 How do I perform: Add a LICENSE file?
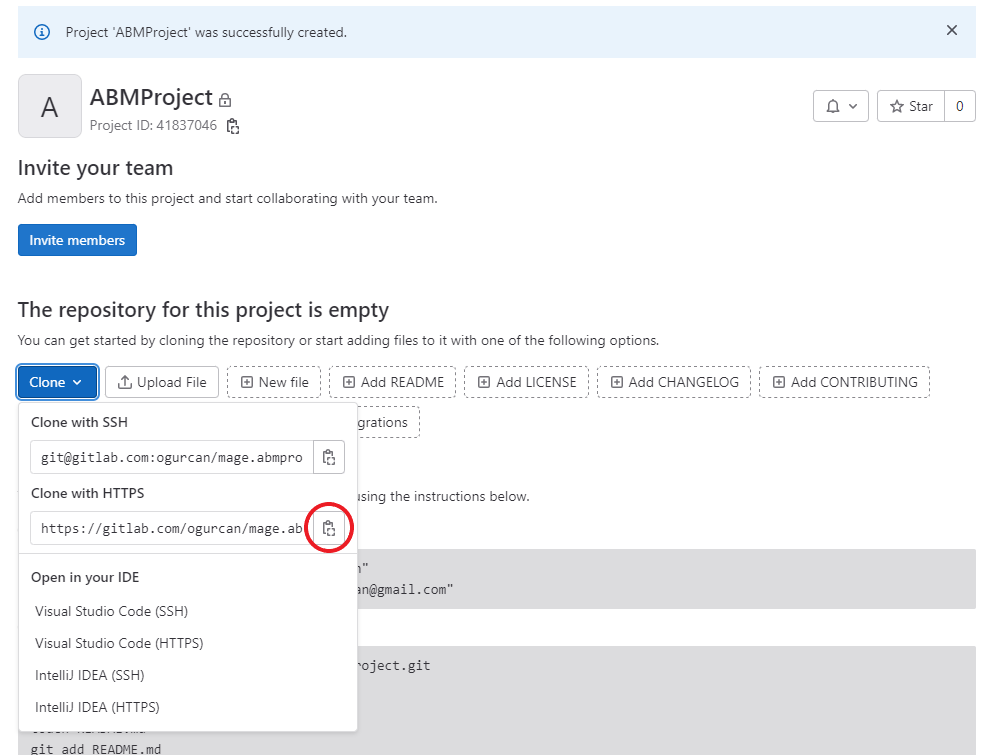tap(527, 382)
